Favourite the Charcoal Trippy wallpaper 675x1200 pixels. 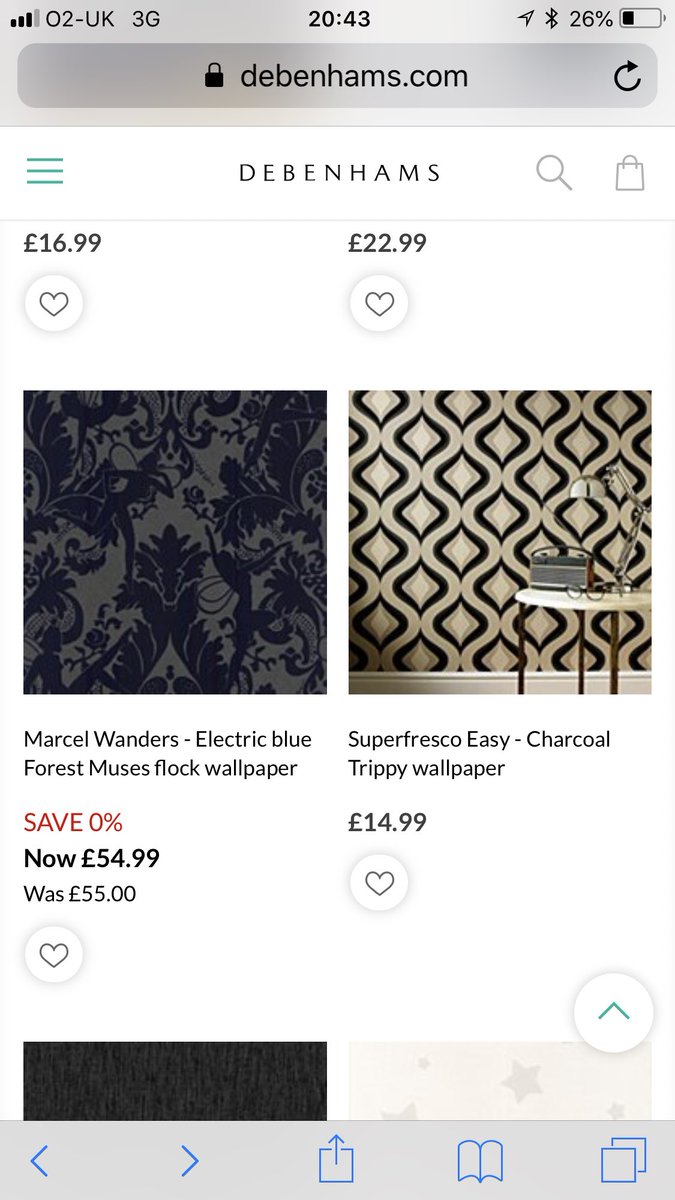[379, 883]
